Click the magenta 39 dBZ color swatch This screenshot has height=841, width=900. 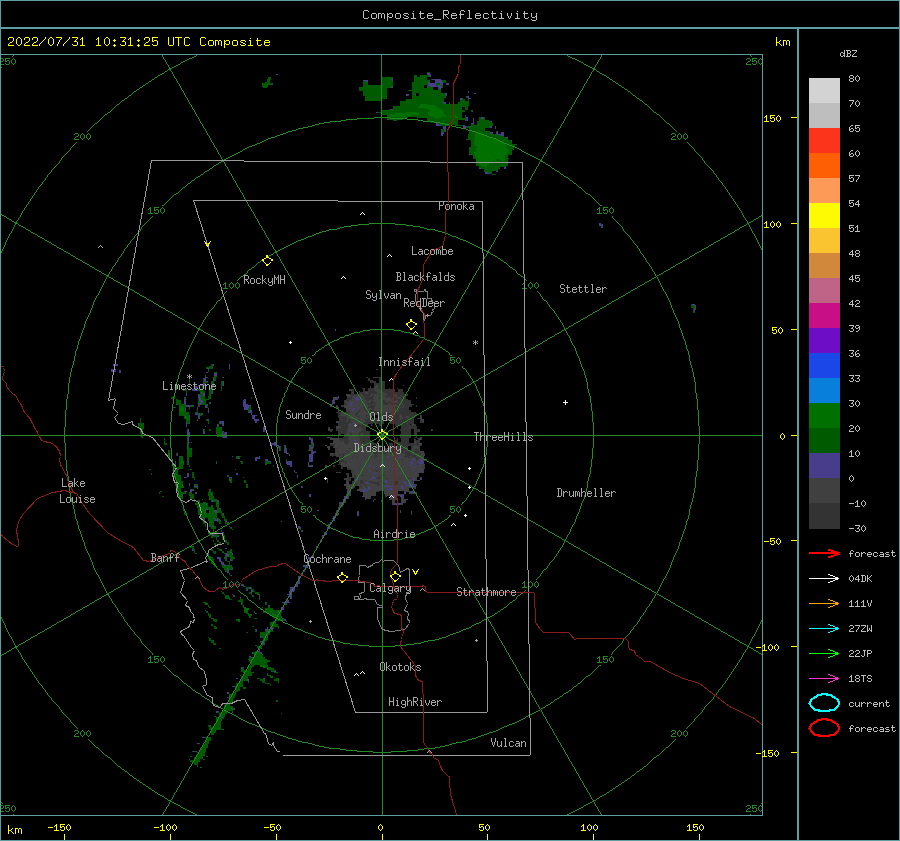click(824, 316)
